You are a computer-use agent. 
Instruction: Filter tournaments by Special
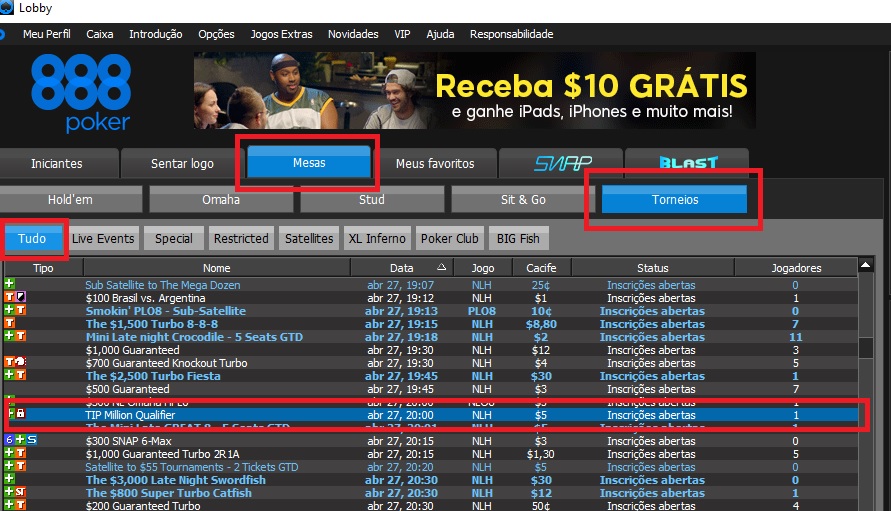(x=174, y=239)
